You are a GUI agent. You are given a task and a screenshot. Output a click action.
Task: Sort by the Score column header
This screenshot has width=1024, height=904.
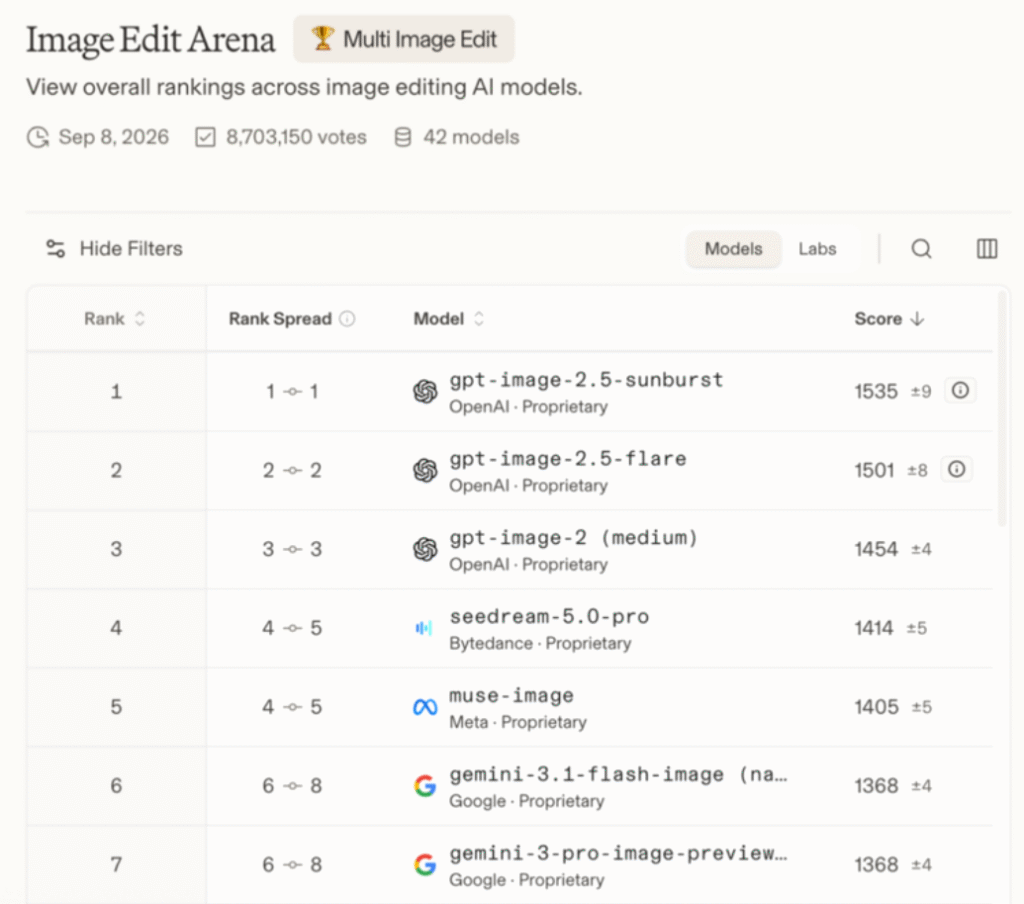[889, 319]
